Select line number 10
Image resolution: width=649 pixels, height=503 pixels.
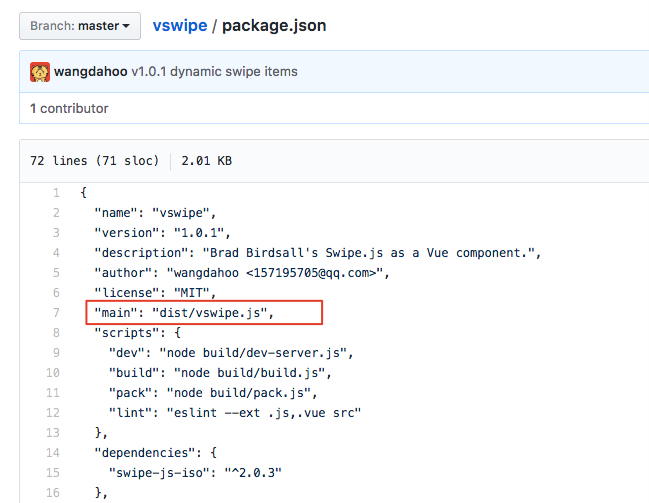[x=53, y=373]
